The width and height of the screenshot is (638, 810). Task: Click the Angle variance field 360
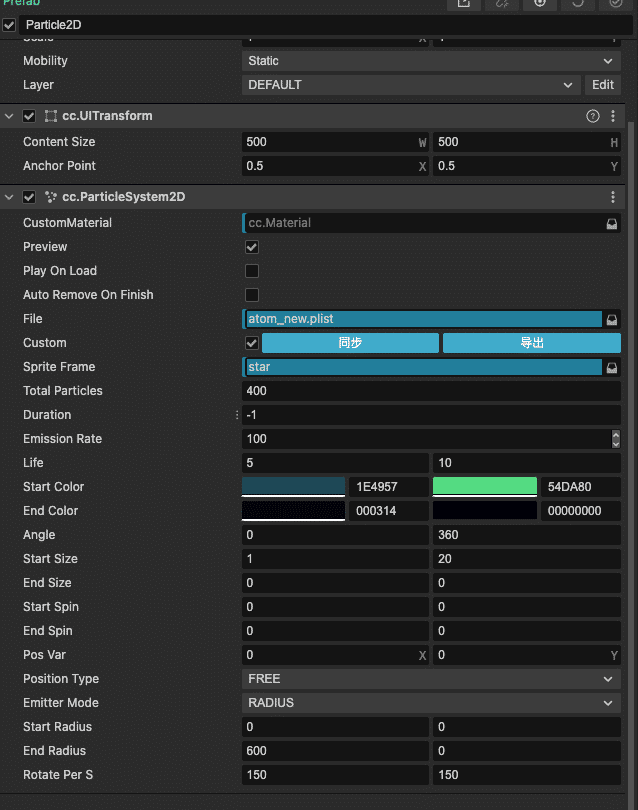[x=527, y=535]
